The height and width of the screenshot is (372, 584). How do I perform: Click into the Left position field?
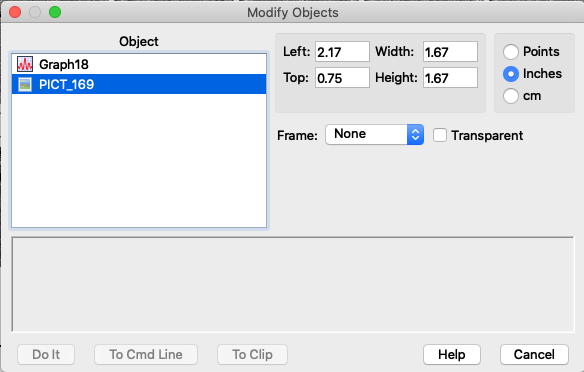point(342,52)
